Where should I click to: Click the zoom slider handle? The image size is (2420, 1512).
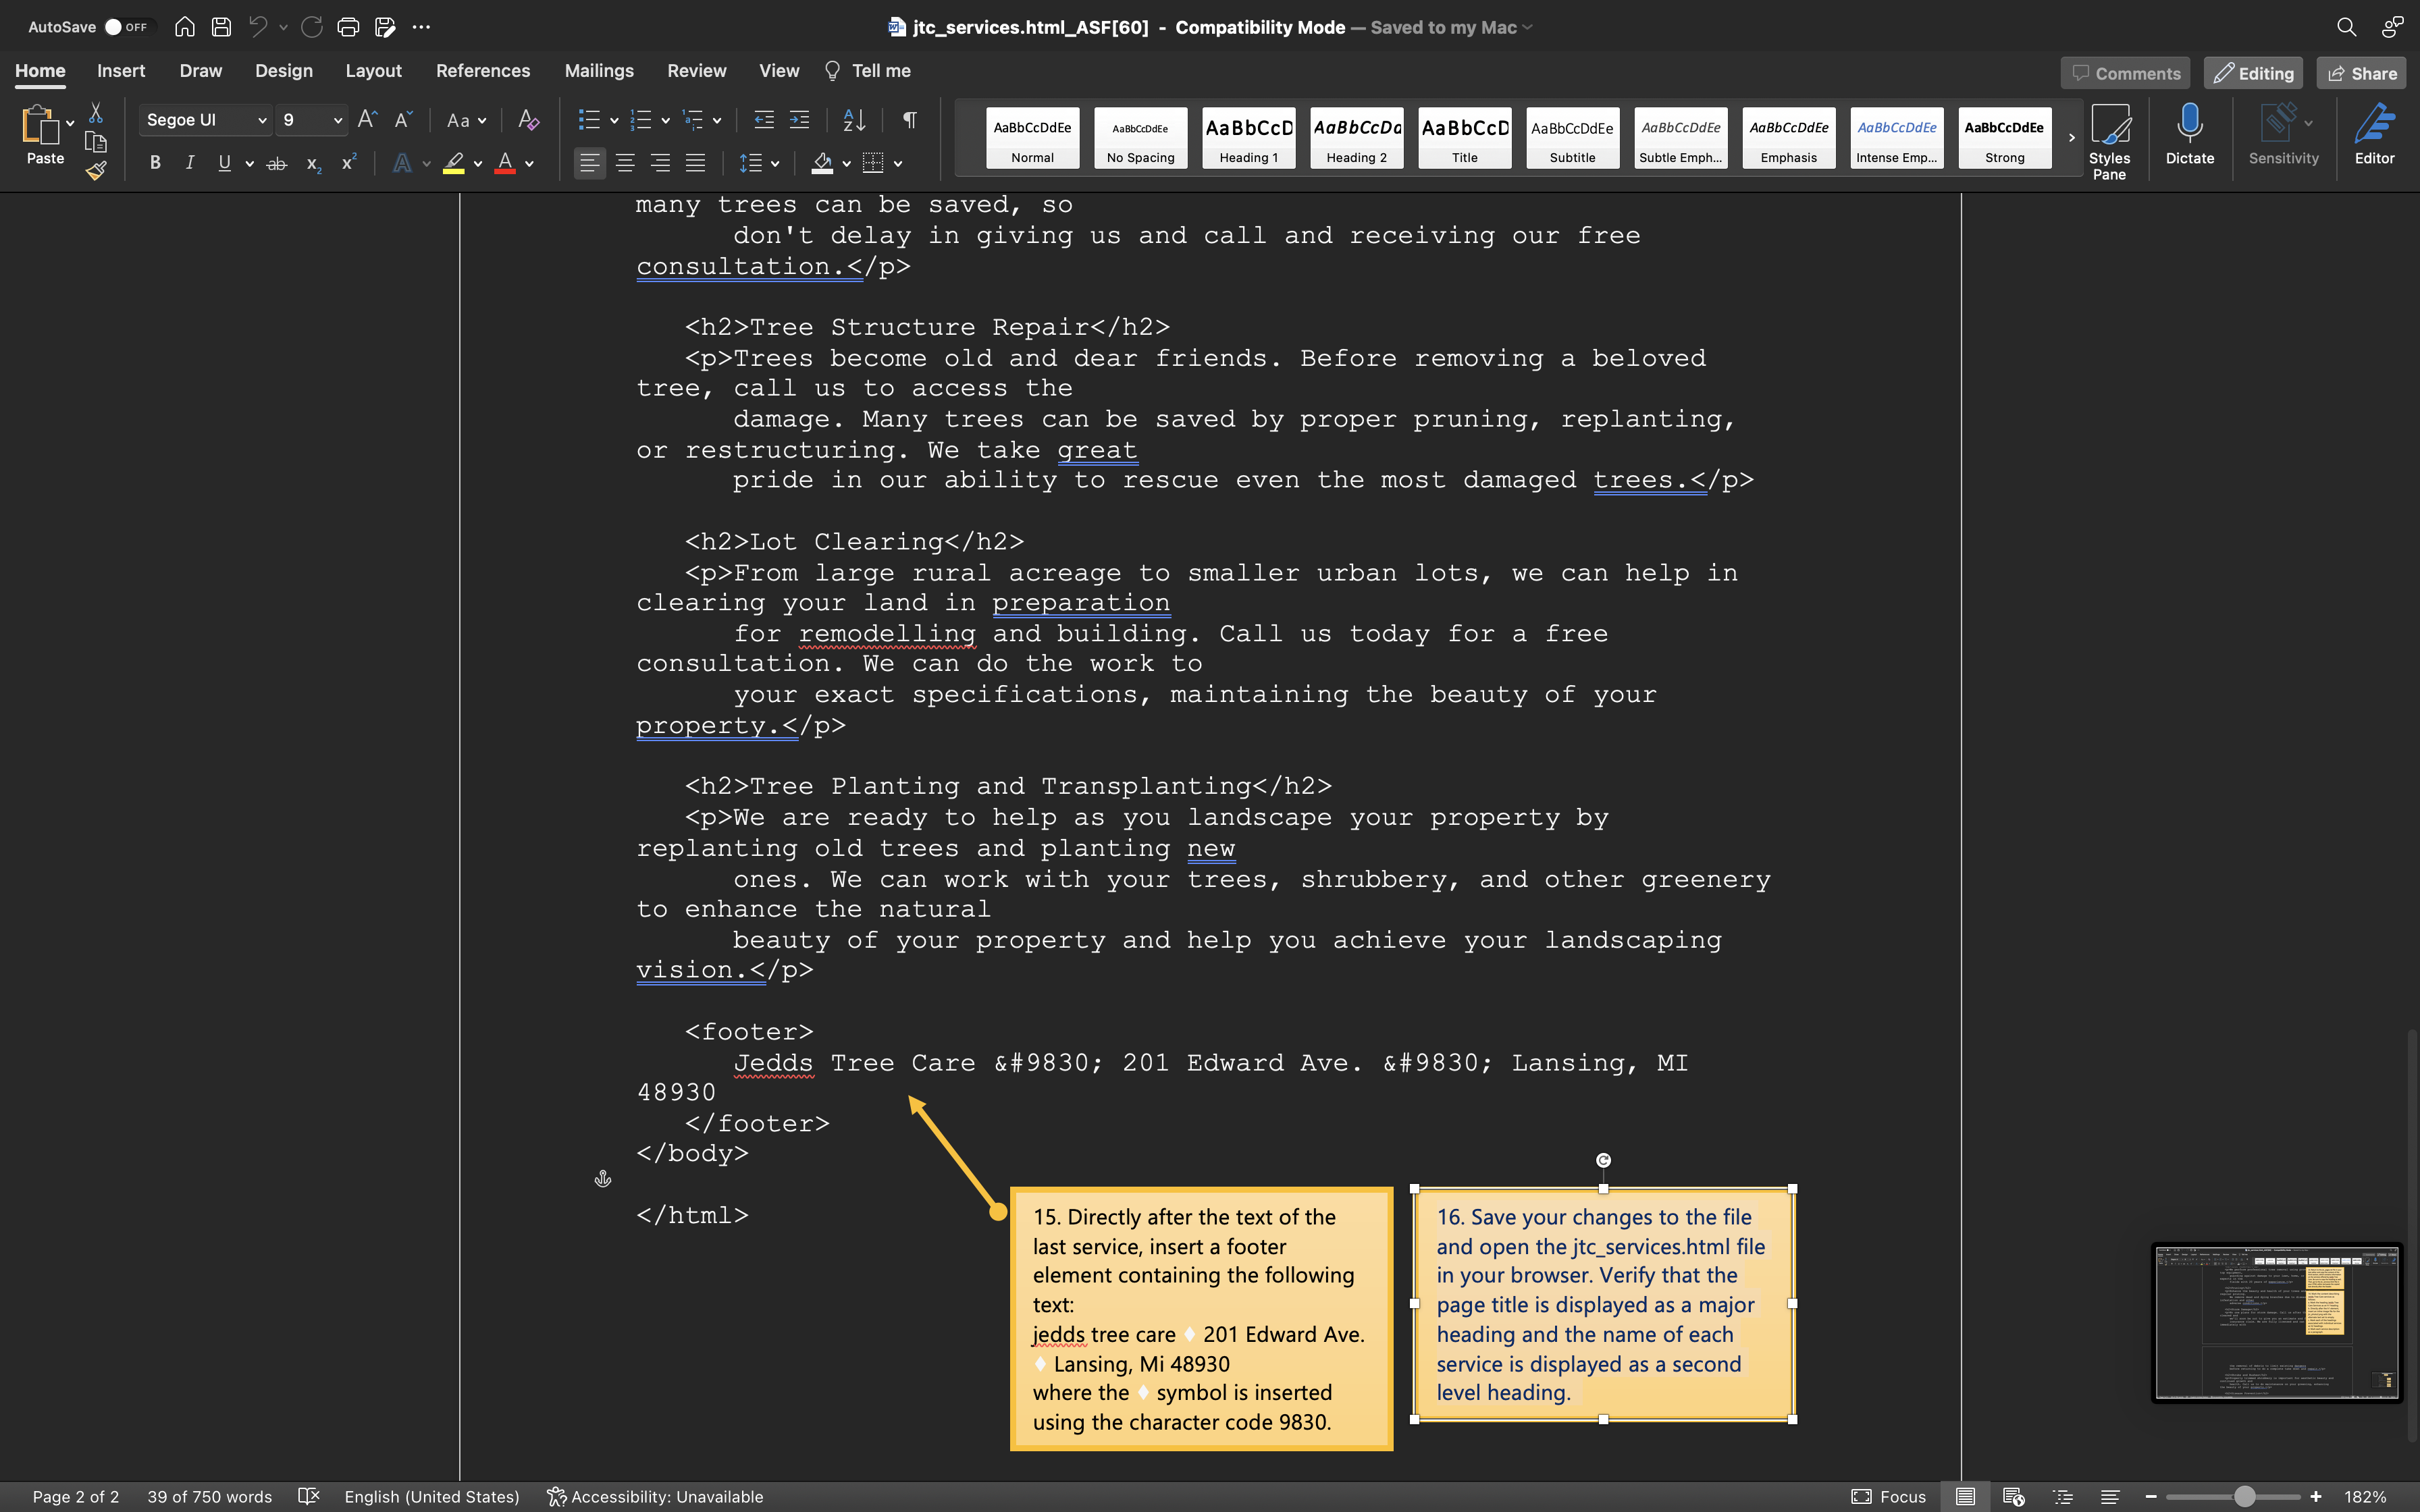pos(2245,1496)
